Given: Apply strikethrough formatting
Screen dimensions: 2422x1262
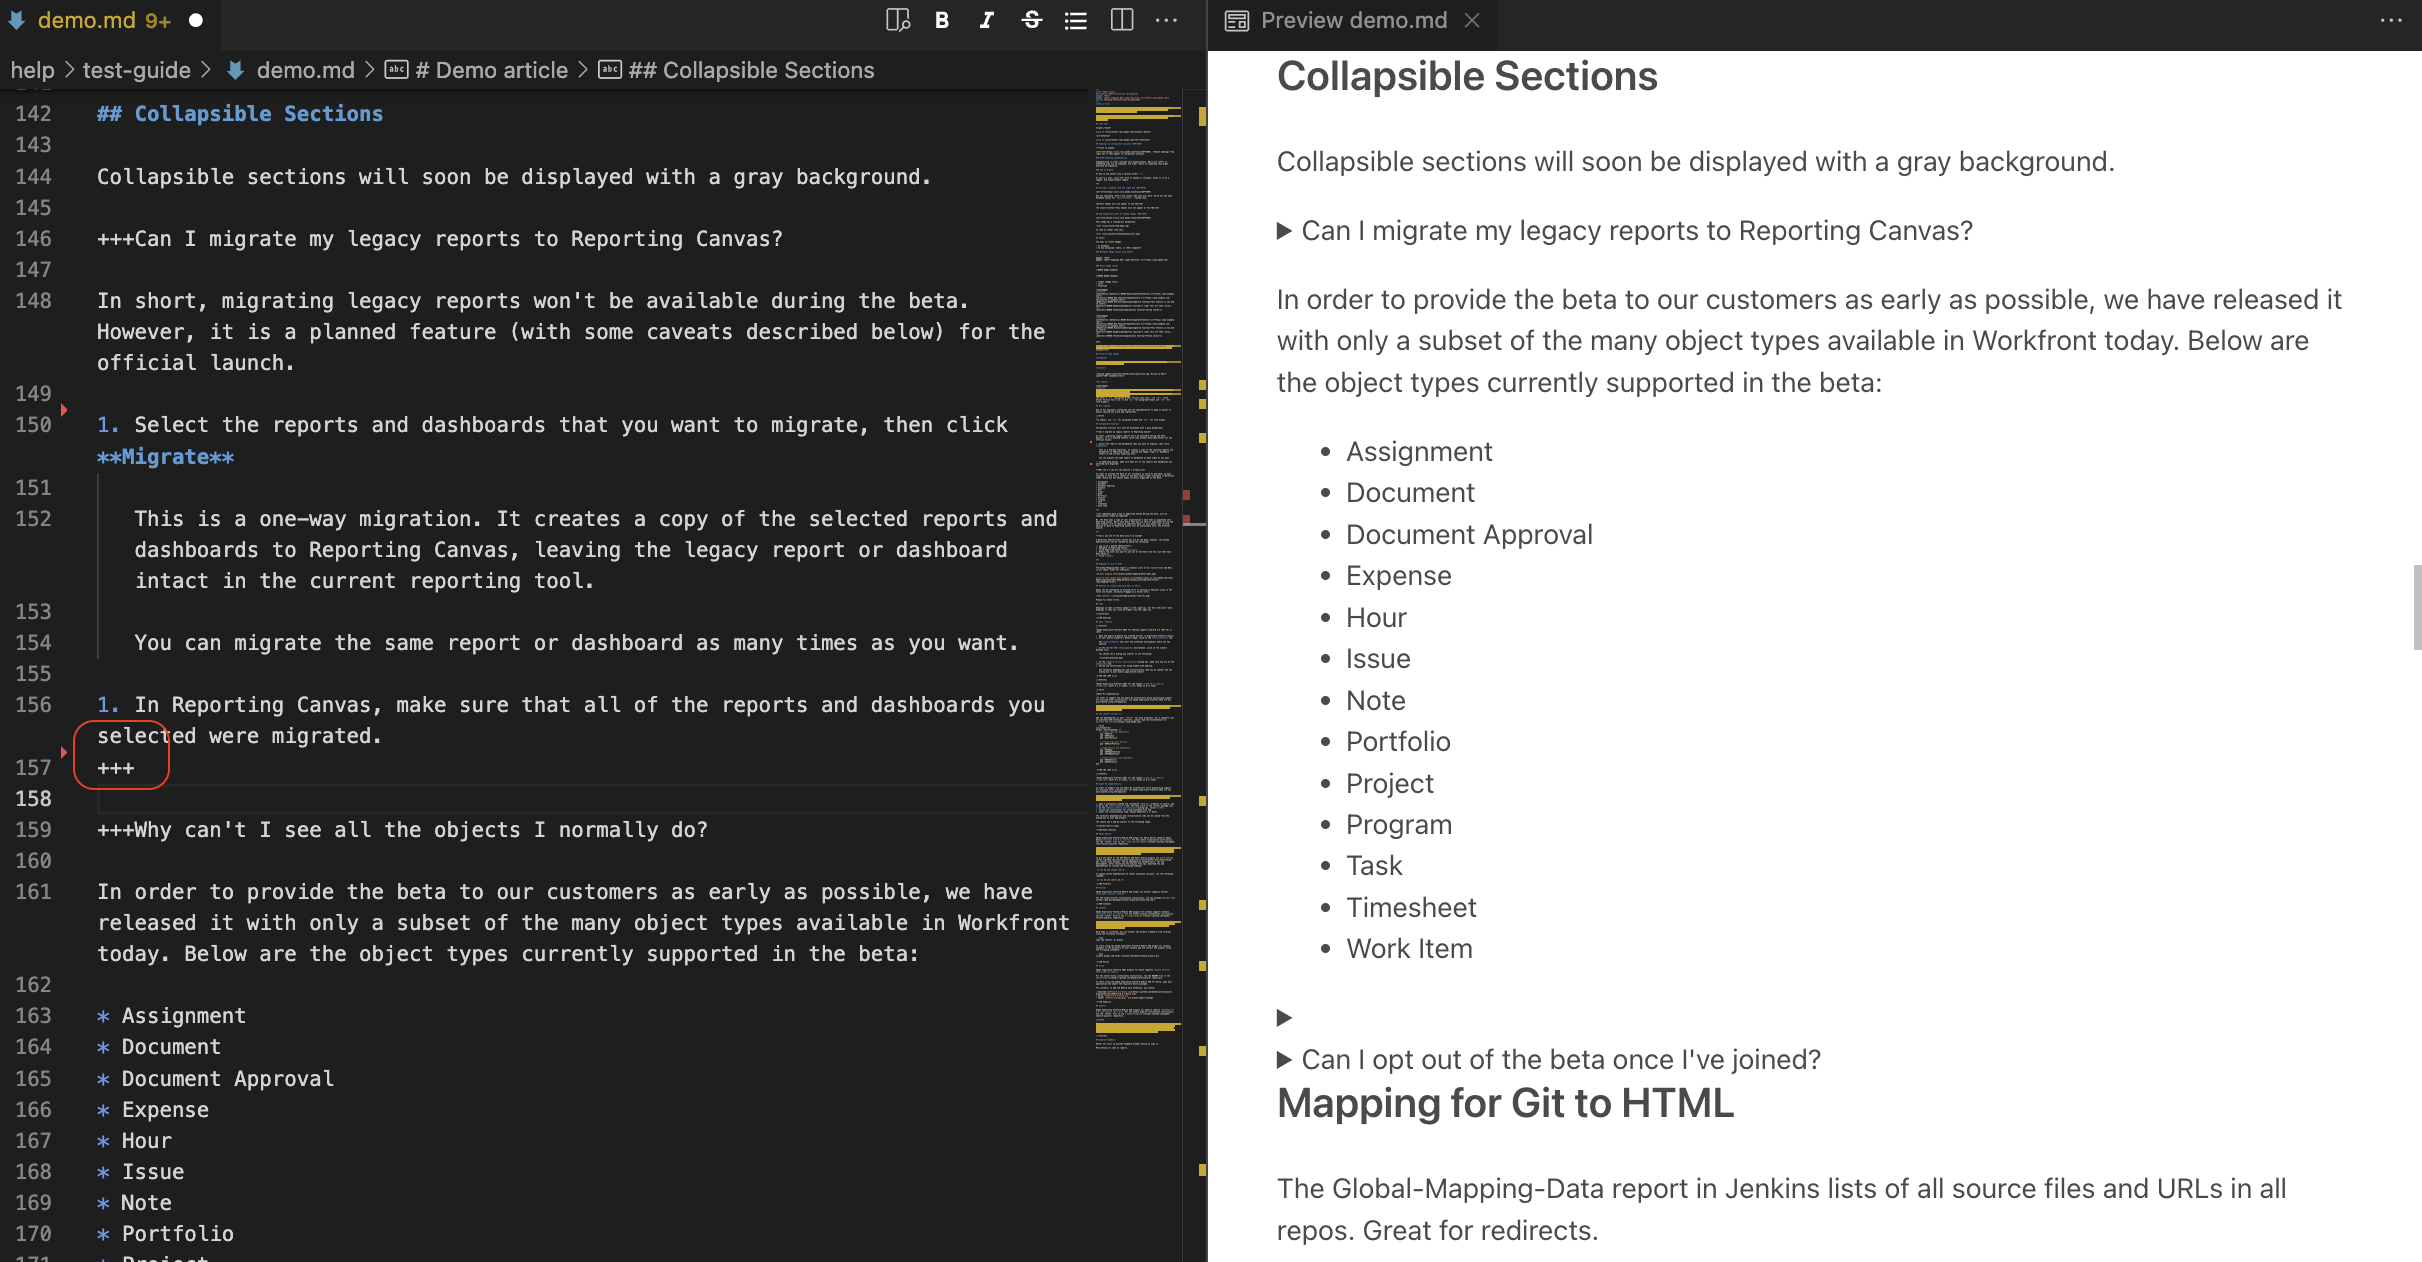Looking at the screenshot, I should (1031, 20).
